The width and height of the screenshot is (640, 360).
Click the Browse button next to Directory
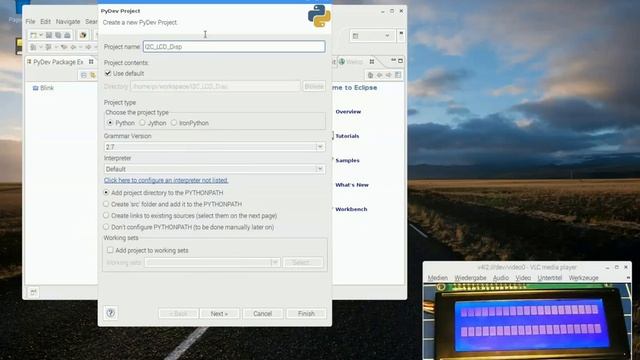coord(314,86)
